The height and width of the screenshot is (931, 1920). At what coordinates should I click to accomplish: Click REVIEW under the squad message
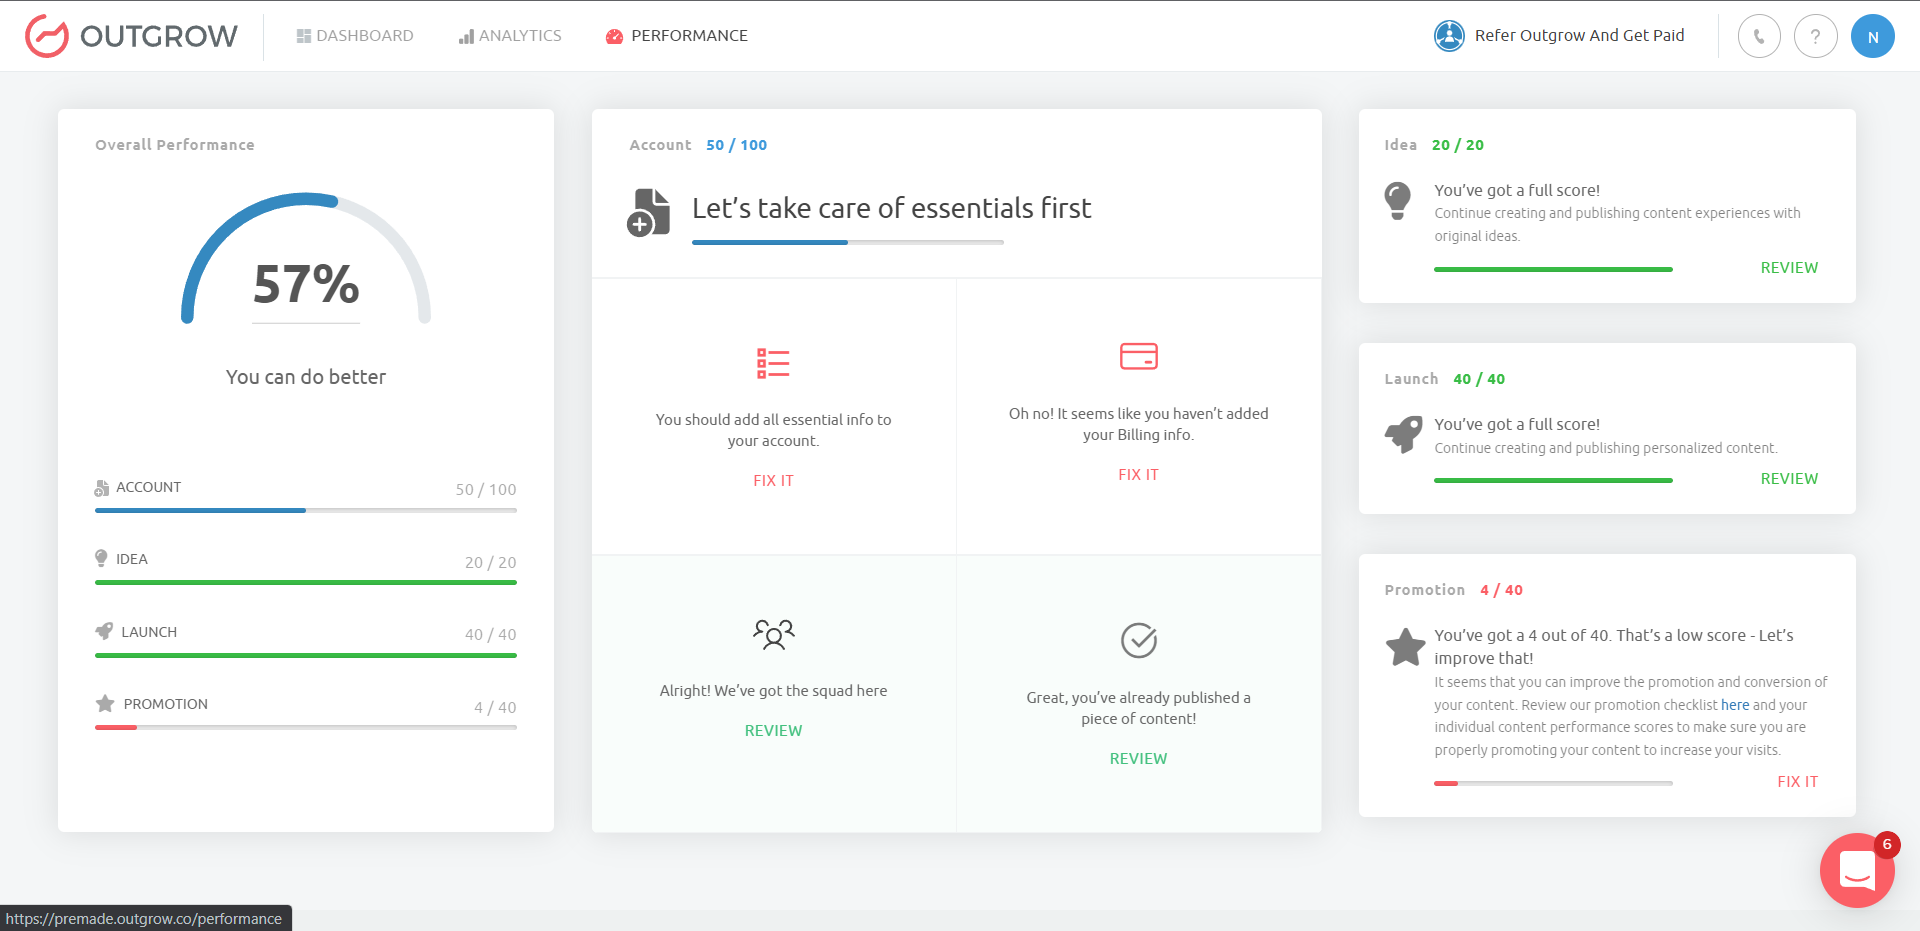coord(773,731)
